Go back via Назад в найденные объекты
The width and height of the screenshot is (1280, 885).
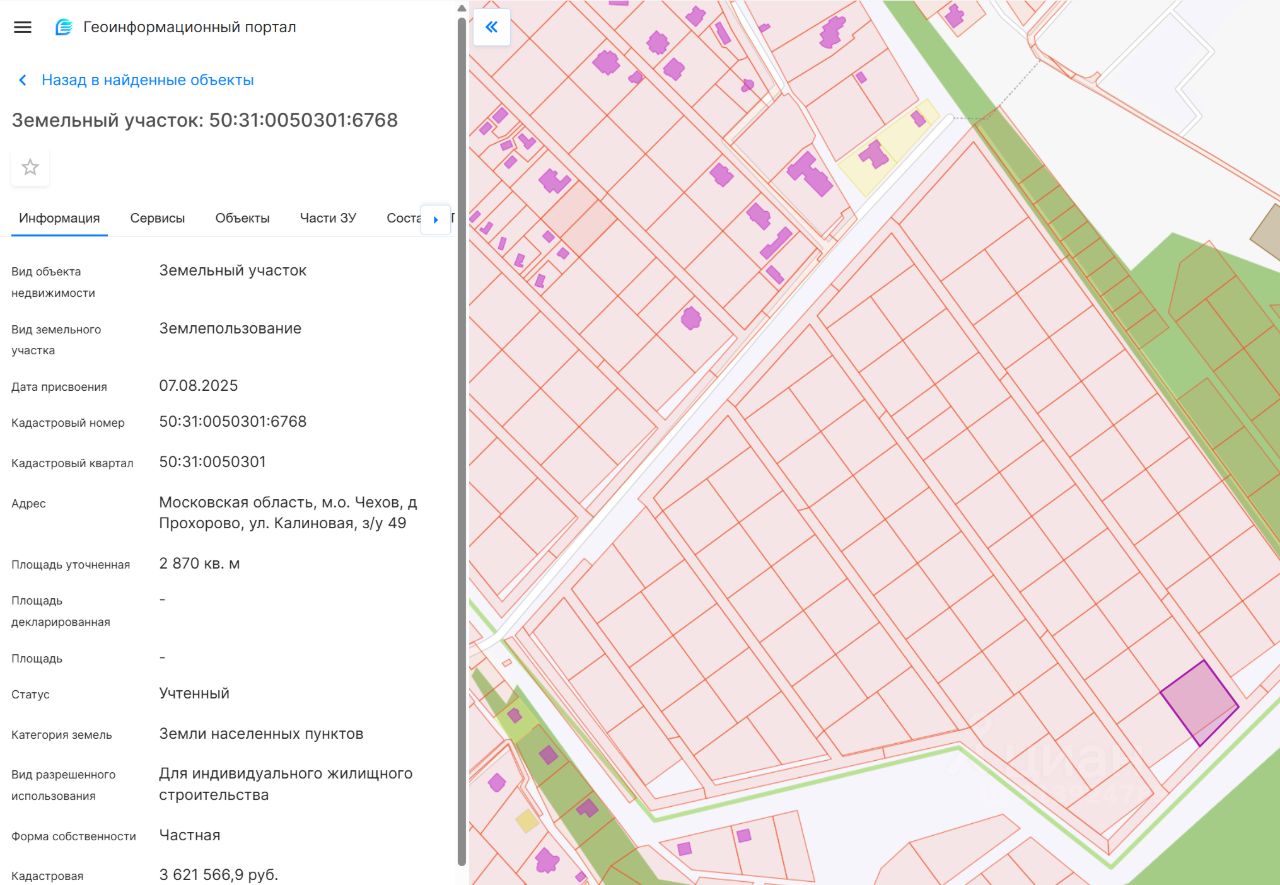(x=147, y=80)
